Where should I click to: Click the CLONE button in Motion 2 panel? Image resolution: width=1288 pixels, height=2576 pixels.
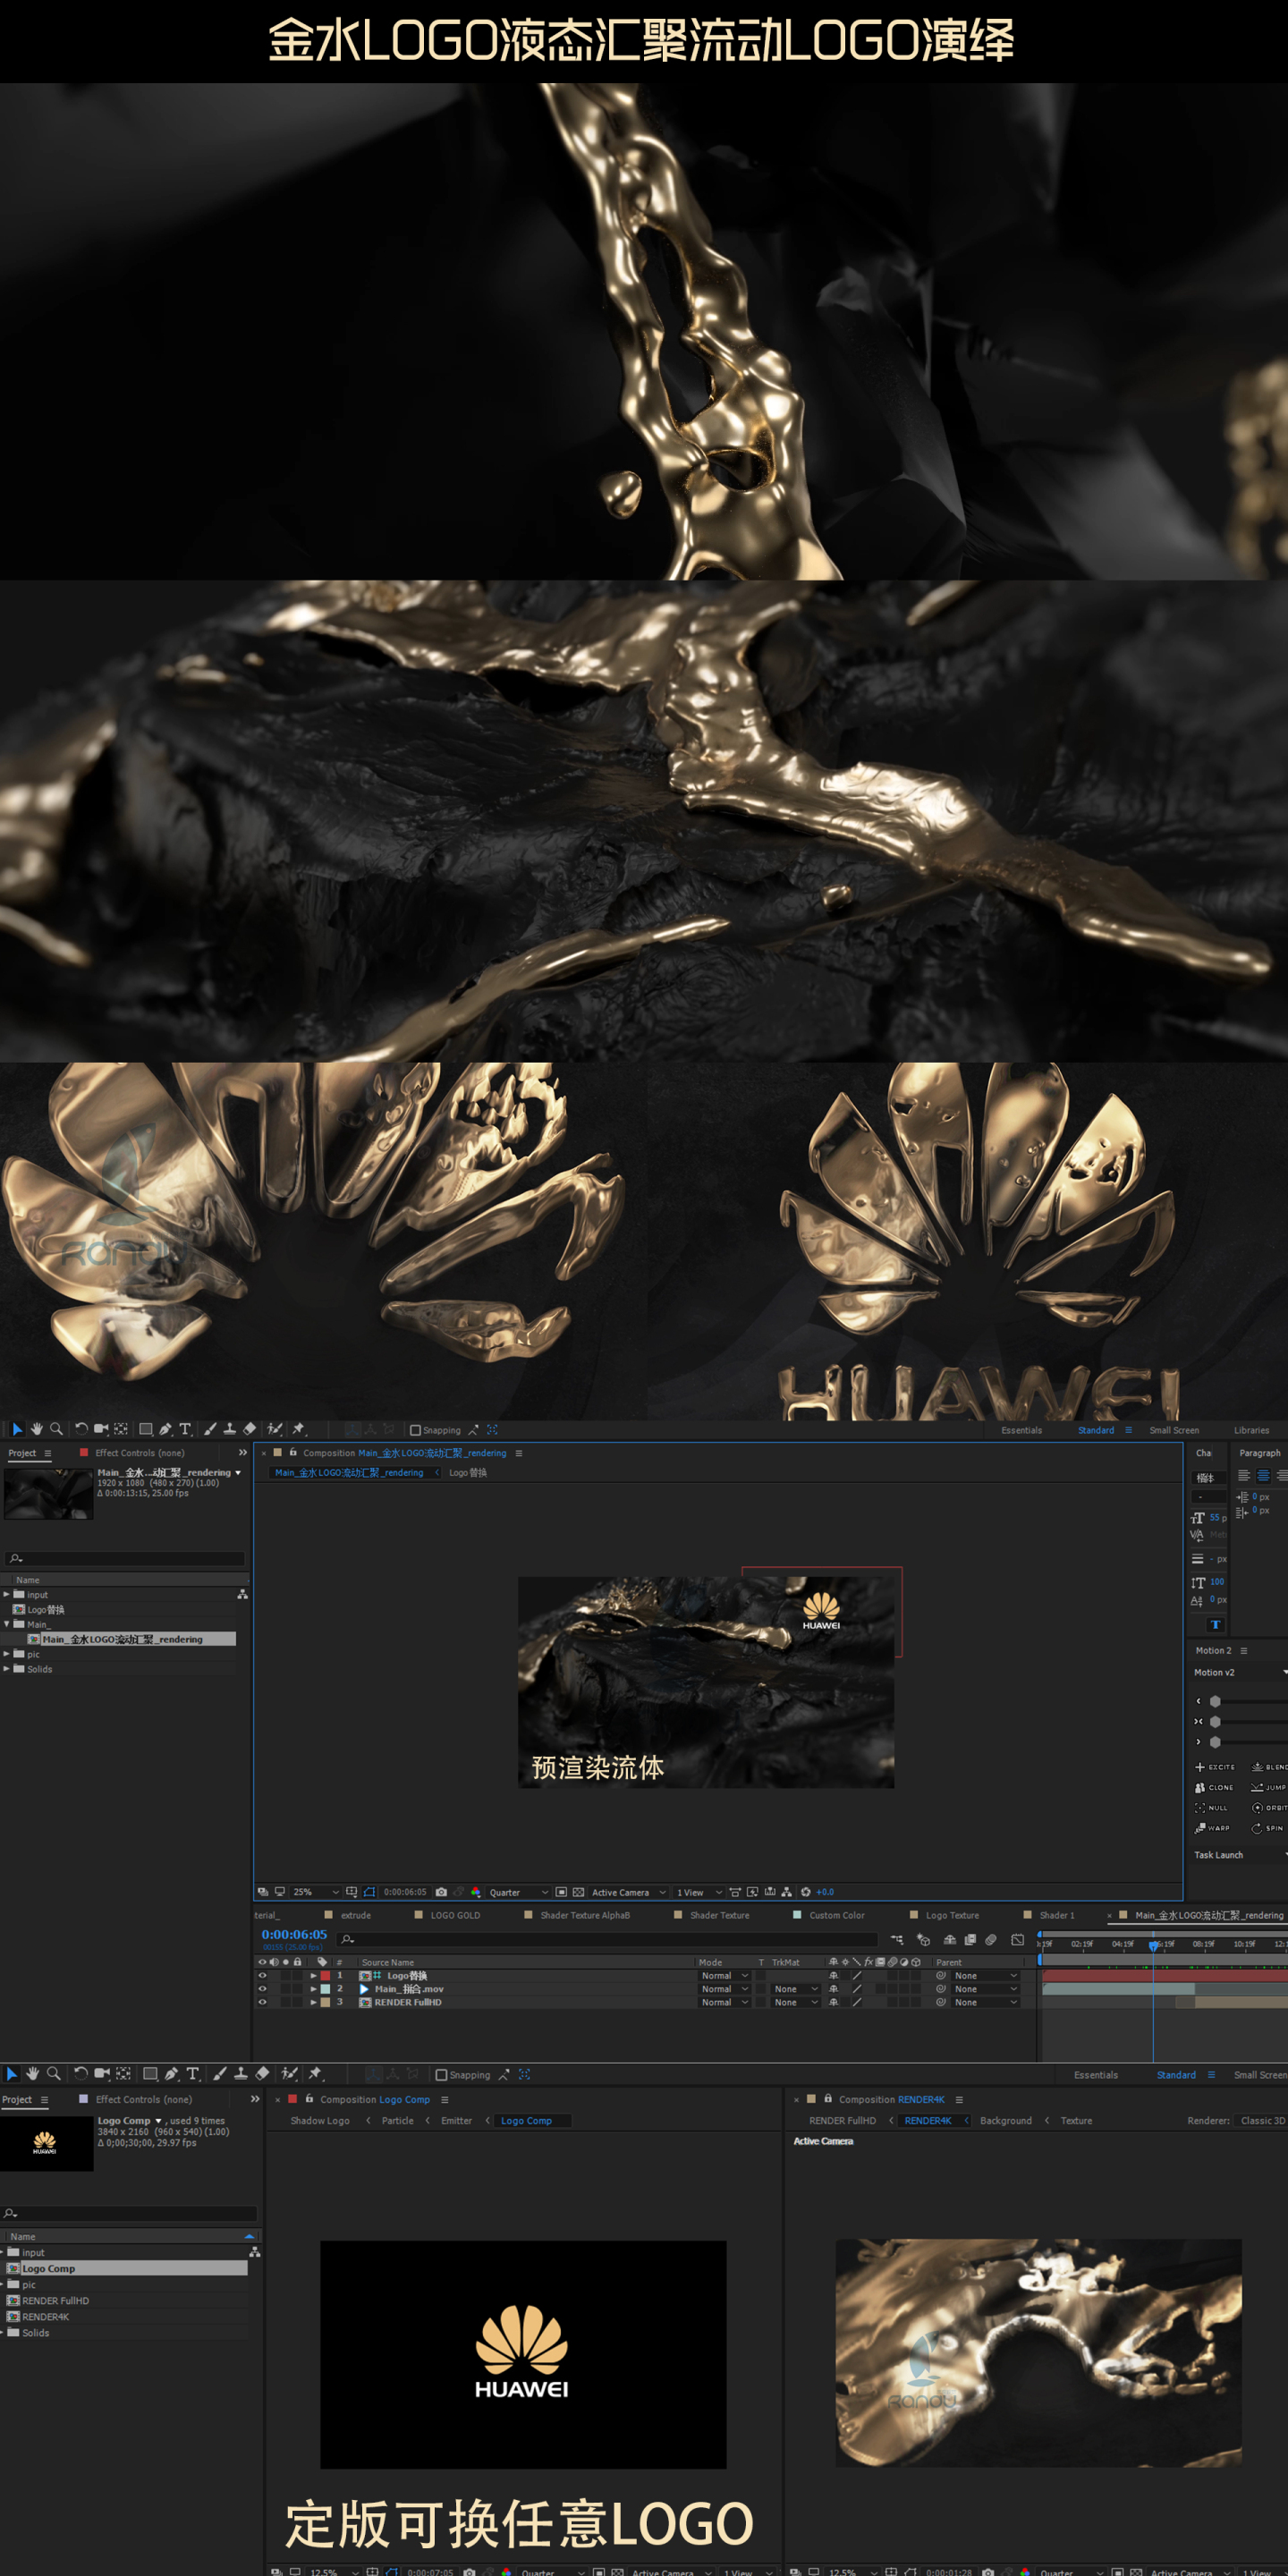[1214, 1787]
